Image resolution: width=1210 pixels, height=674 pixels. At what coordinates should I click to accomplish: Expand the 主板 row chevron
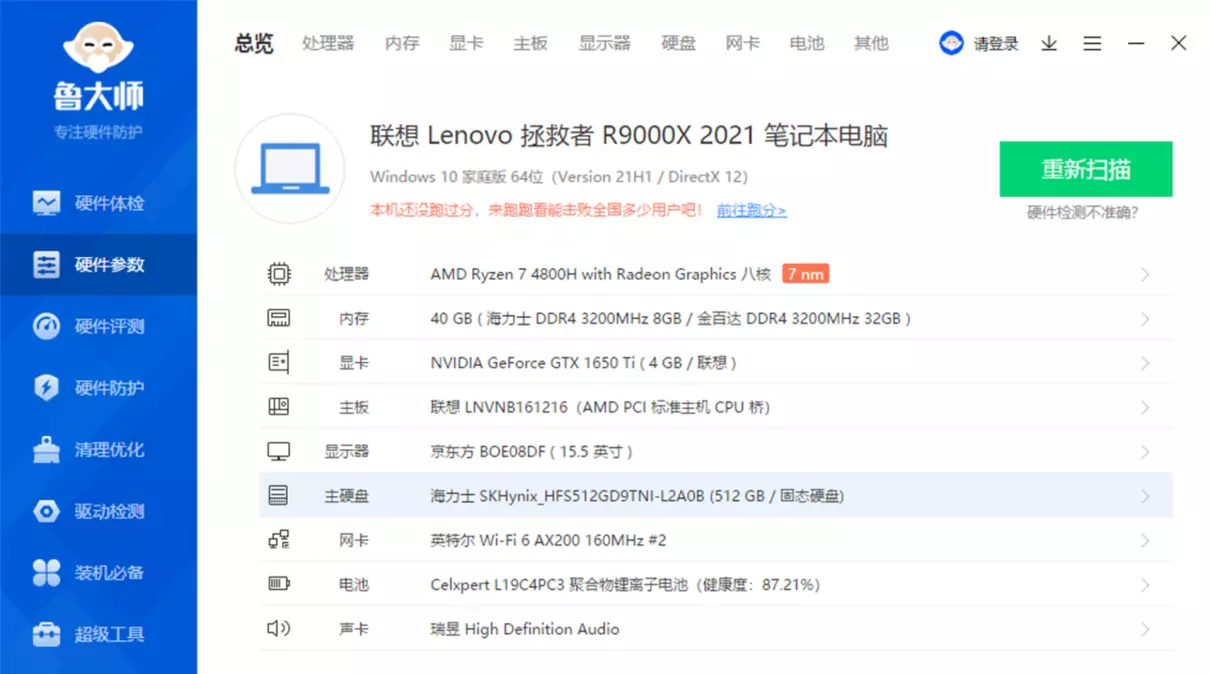point(1145,407)
